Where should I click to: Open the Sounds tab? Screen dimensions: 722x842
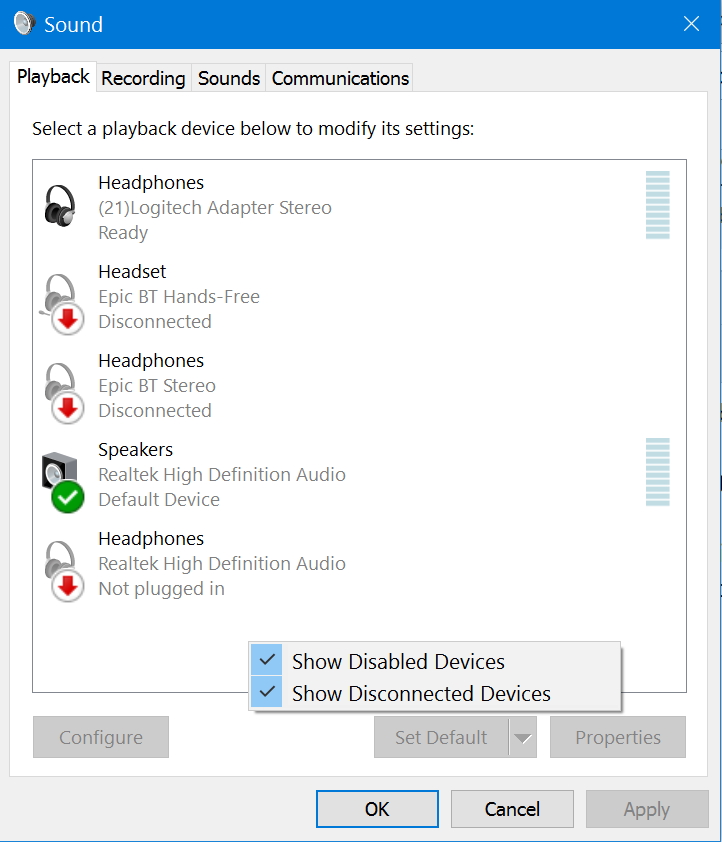click(x=229, y=78)
